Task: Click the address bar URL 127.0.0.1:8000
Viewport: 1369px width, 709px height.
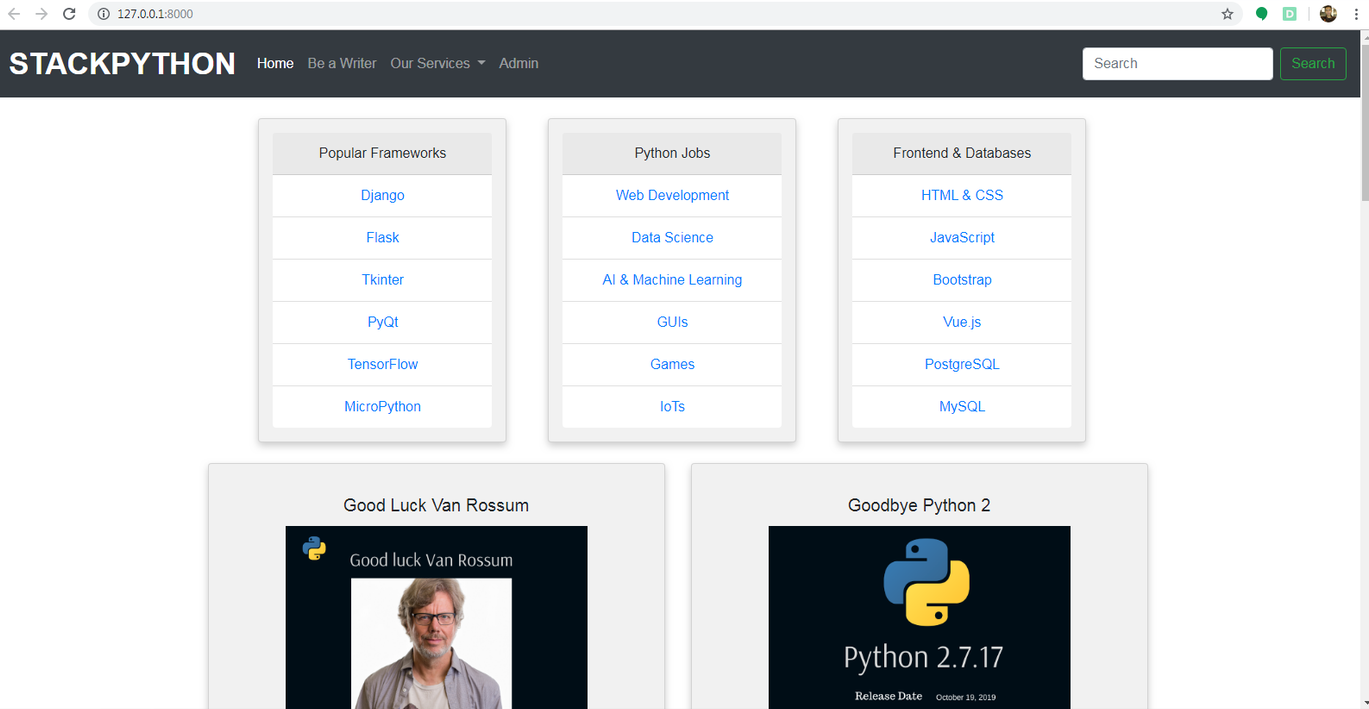Action: (x=155, y=14)
